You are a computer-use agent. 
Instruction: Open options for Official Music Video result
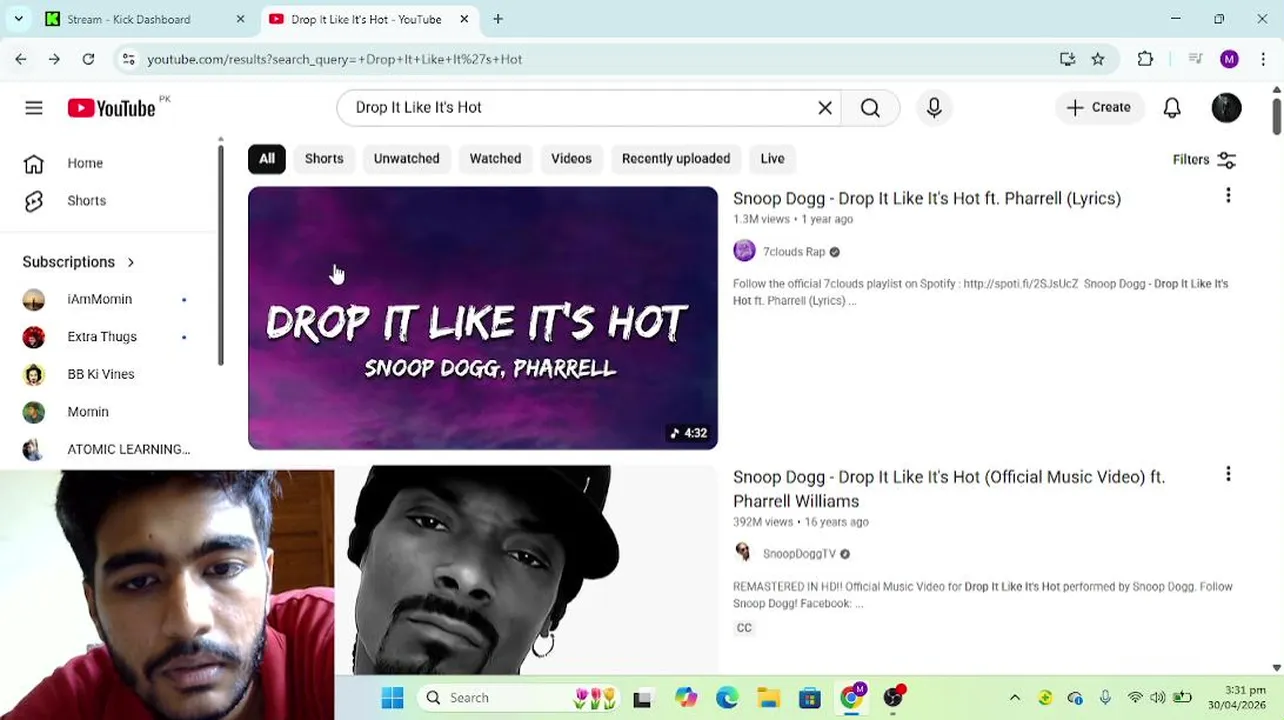(1228, 474)
